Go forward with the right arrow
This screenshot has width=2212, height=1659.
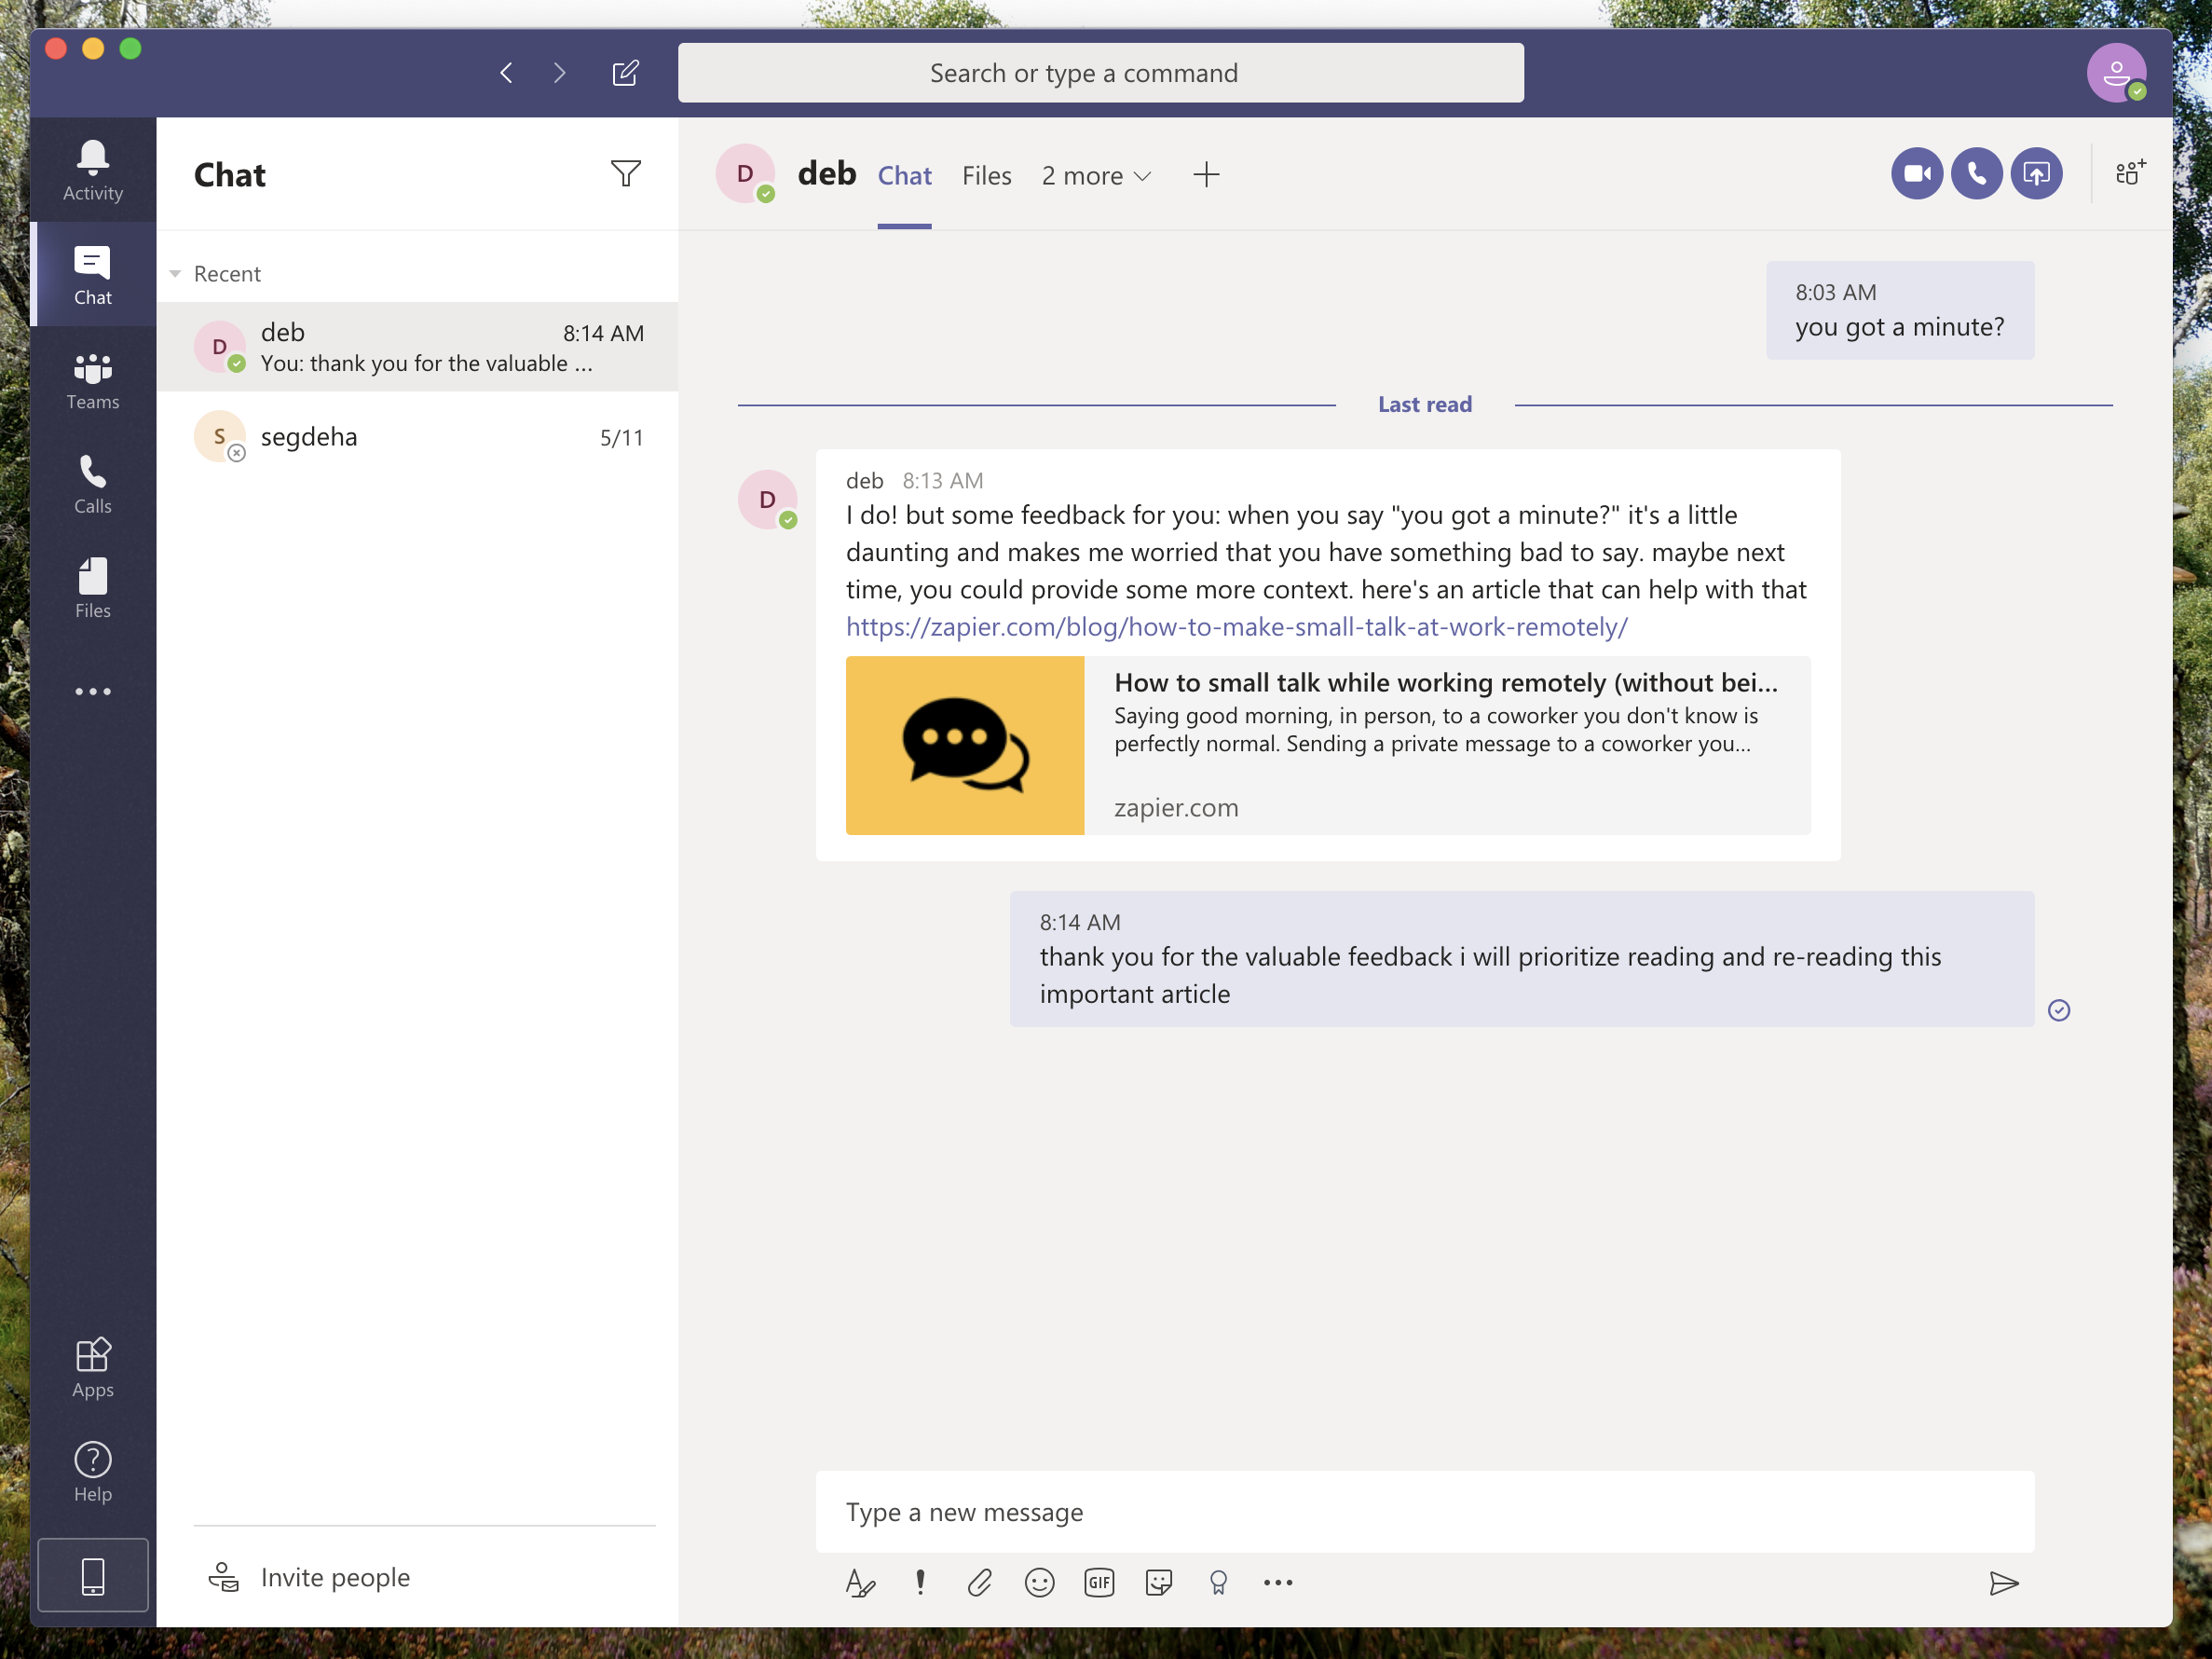click(x=560, y=73)
